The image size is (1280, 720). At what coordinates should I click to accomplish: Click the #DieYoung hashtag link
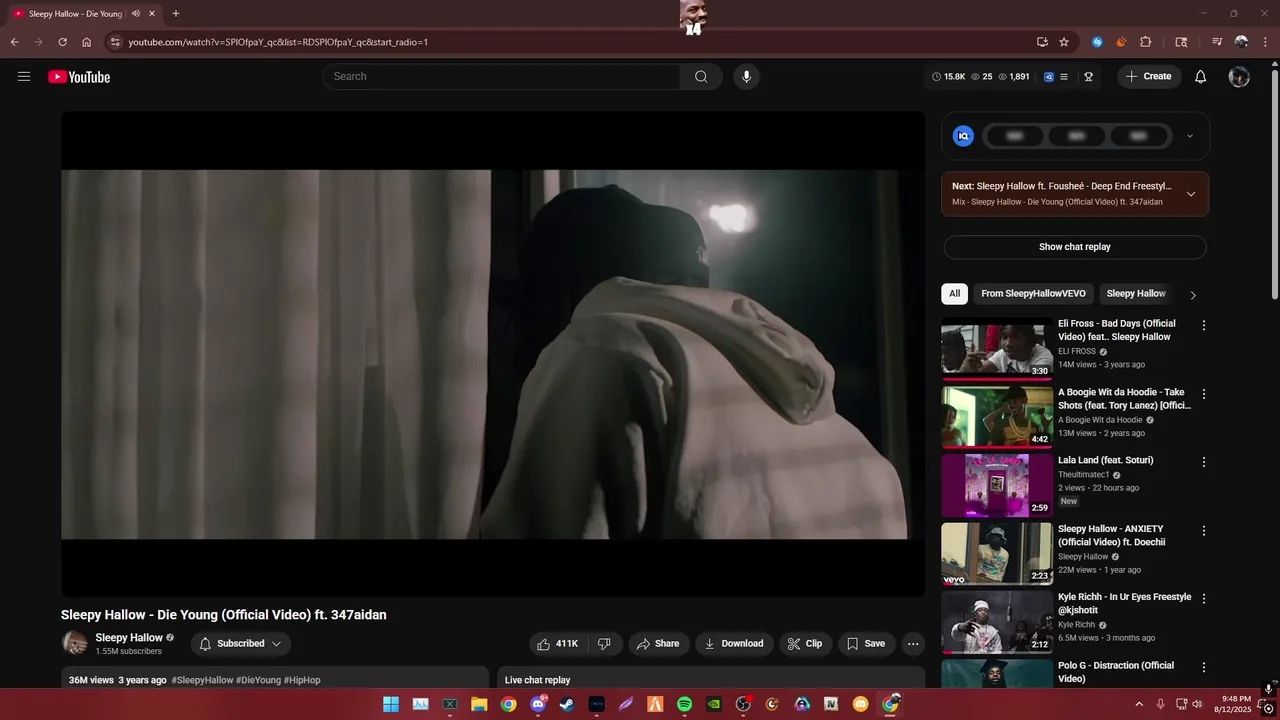[x=259, y=680]
